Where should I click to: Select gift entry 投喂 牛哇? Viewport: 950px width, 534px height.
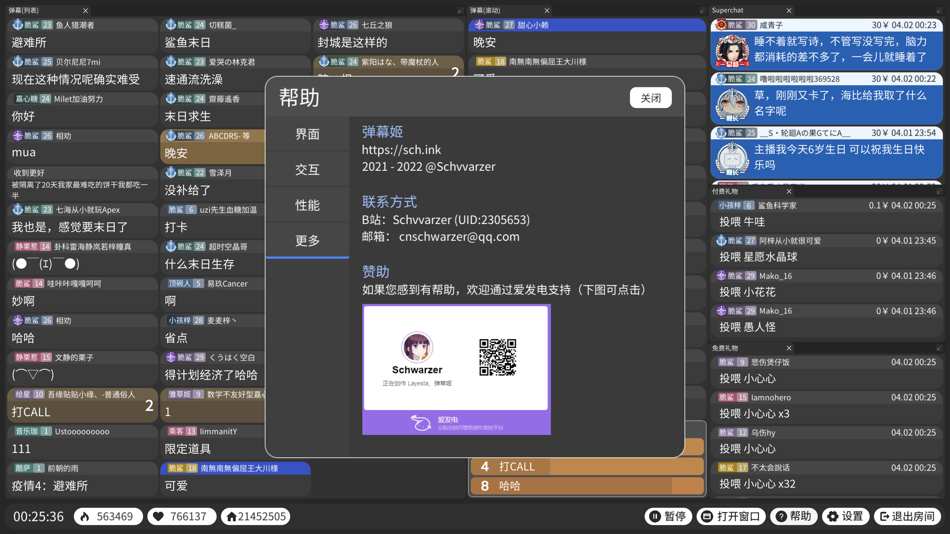(827, 215)
